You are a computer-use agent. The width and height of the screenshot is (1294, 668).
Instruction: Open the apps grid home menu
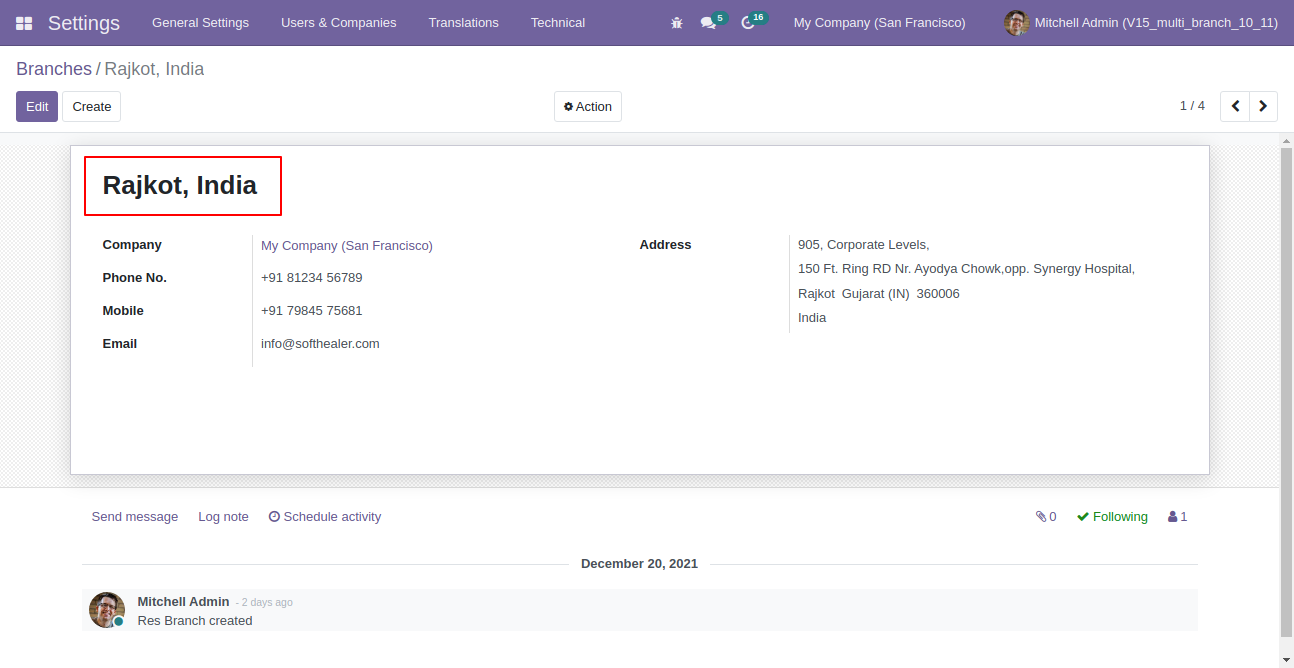click(24, 23)
